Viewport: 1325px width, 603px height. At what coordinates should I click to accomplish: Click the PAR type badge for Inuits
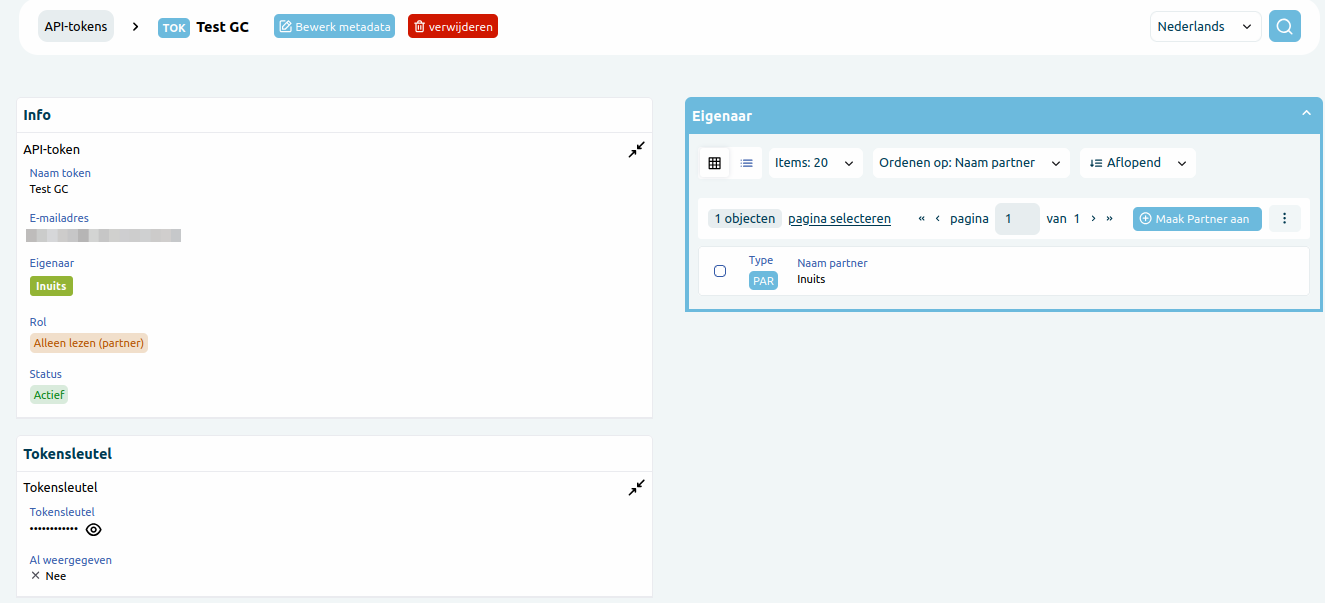(x=763, y=281)
